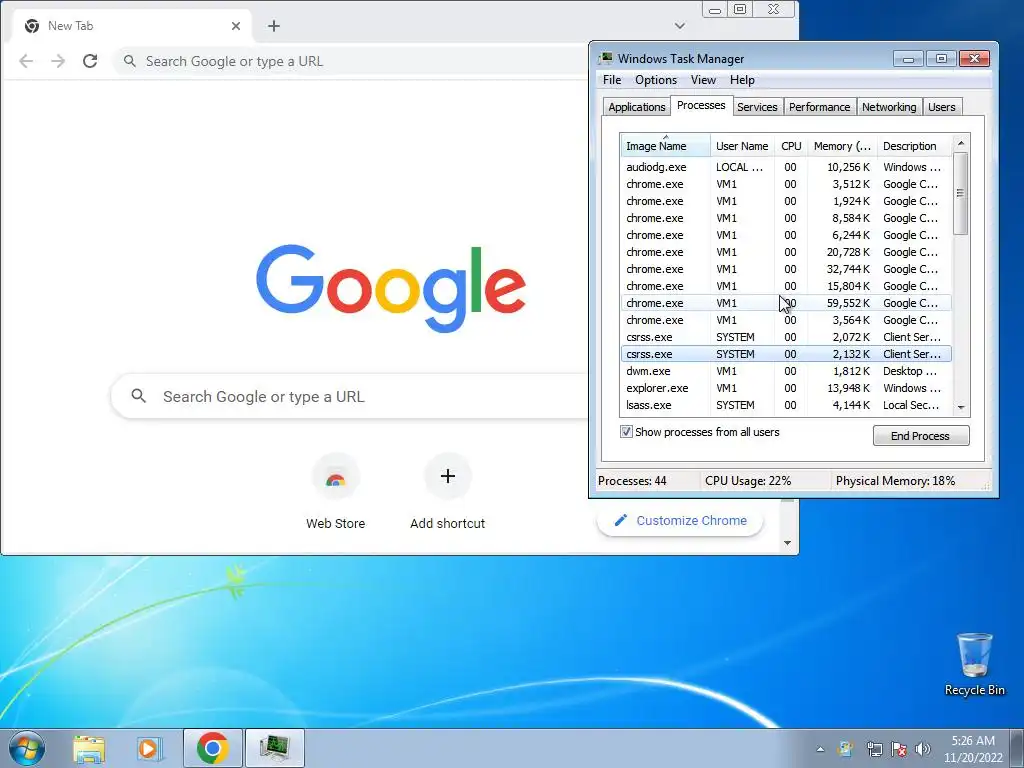
Task: Click the Task Manager title bar icon
Action: [606, 59]
